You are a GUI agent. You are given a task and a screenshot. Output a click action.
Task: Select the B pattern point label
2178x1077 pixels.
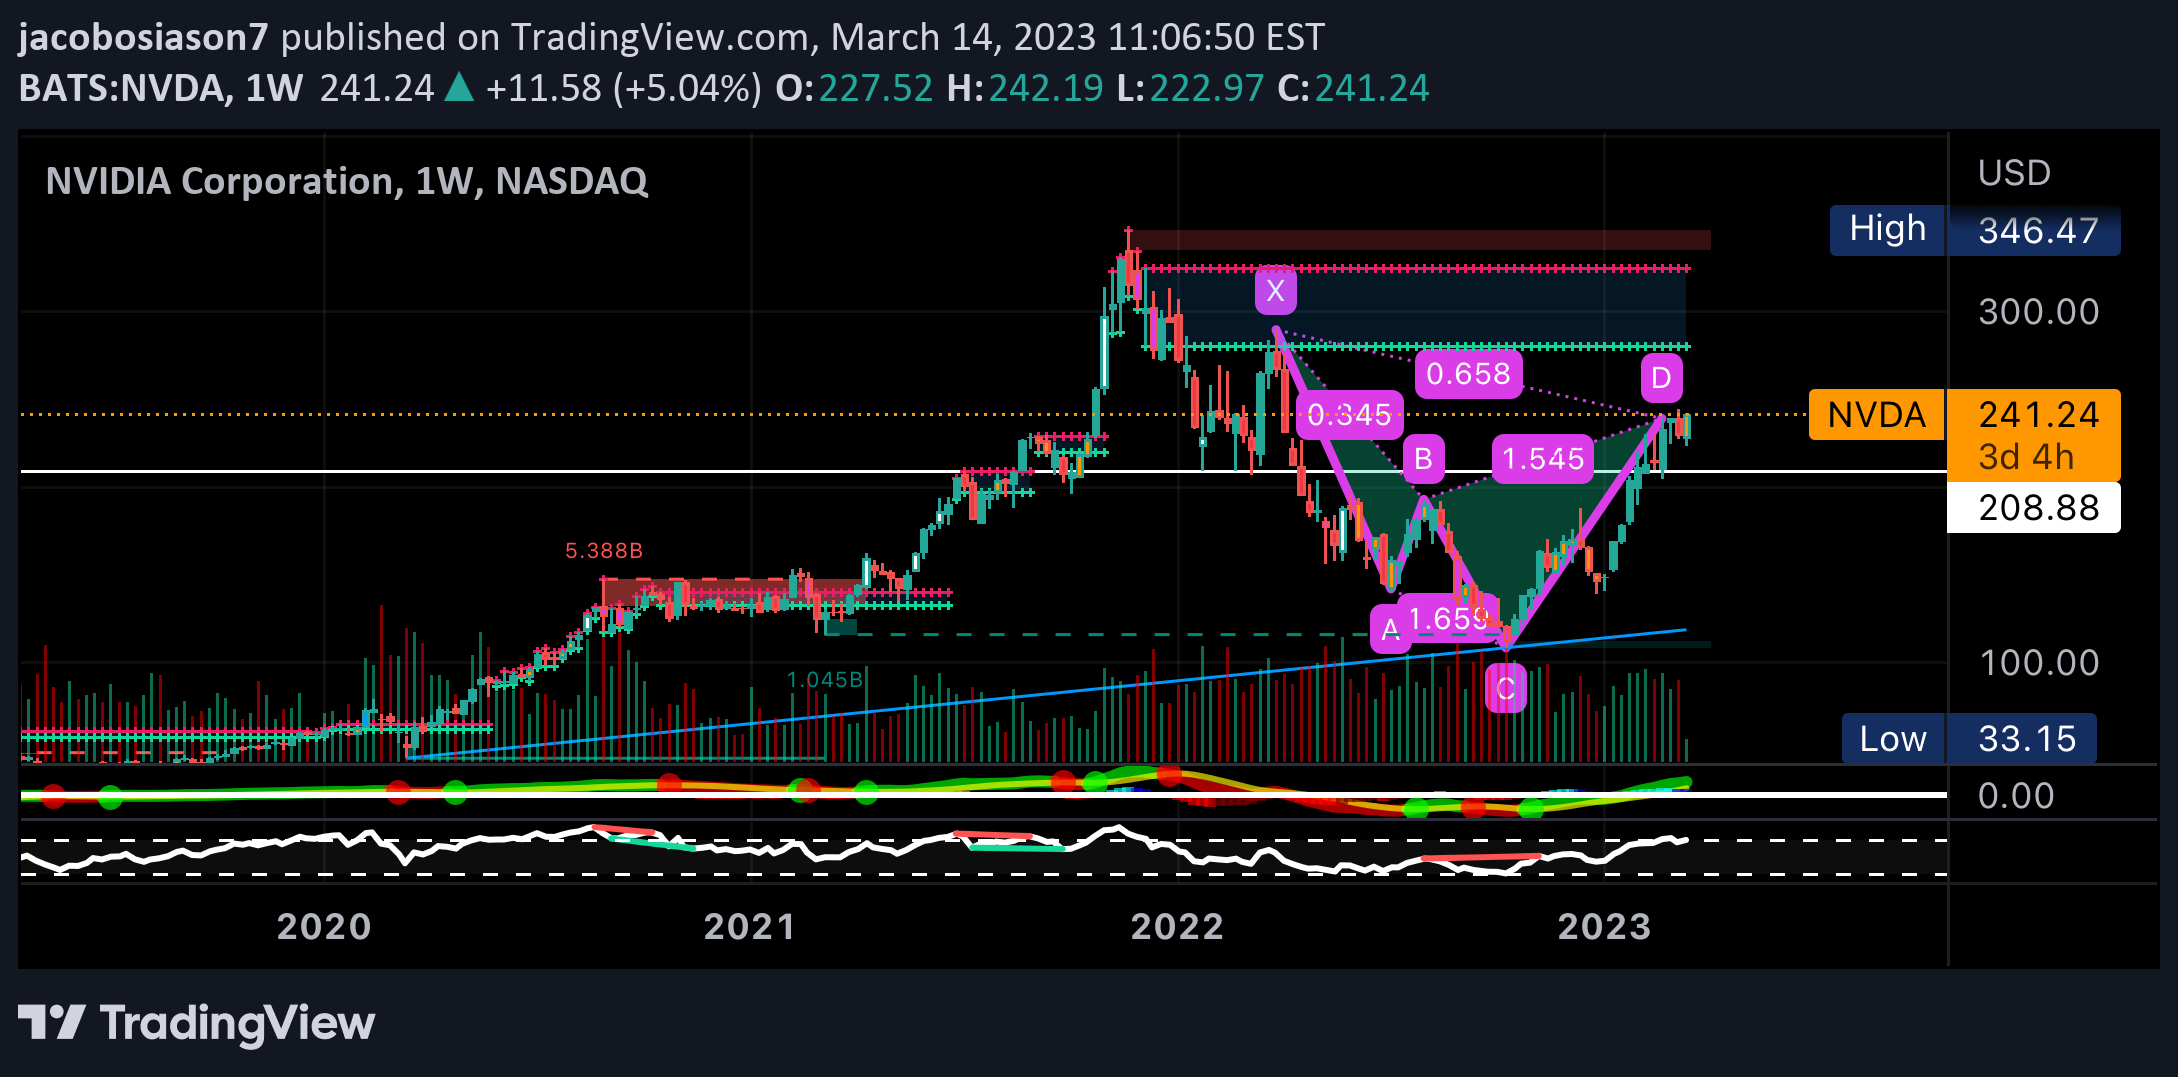1423,459
